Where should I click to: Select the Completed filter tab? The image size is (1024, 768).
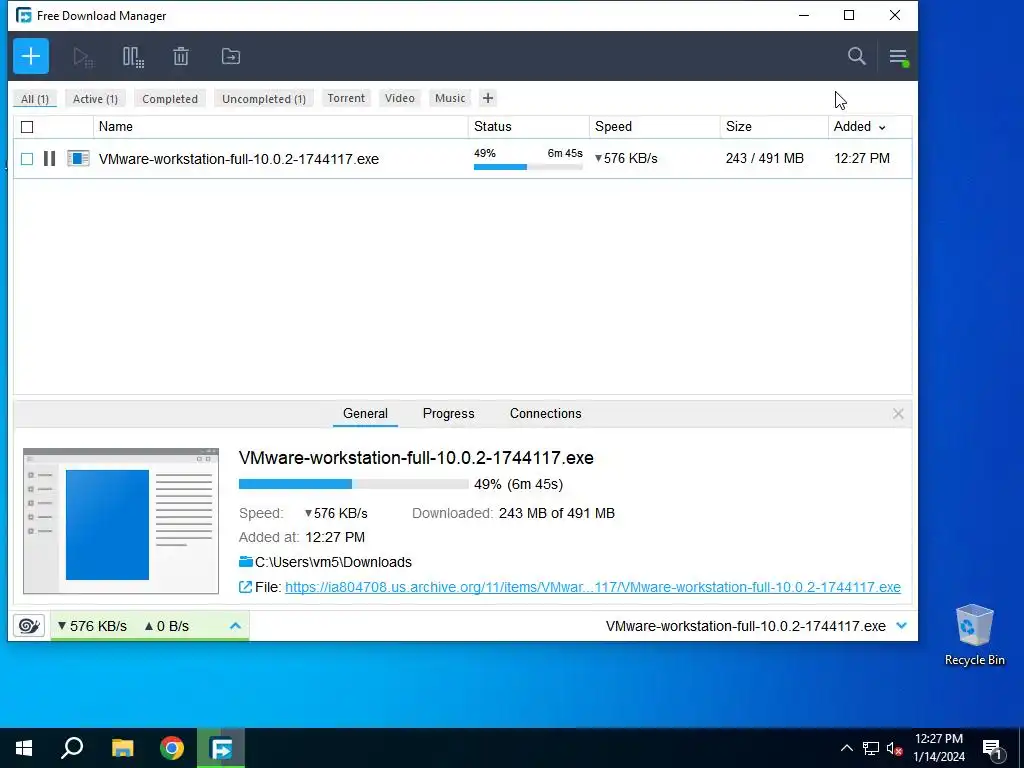pyautogui.click(x=170, y=99)
